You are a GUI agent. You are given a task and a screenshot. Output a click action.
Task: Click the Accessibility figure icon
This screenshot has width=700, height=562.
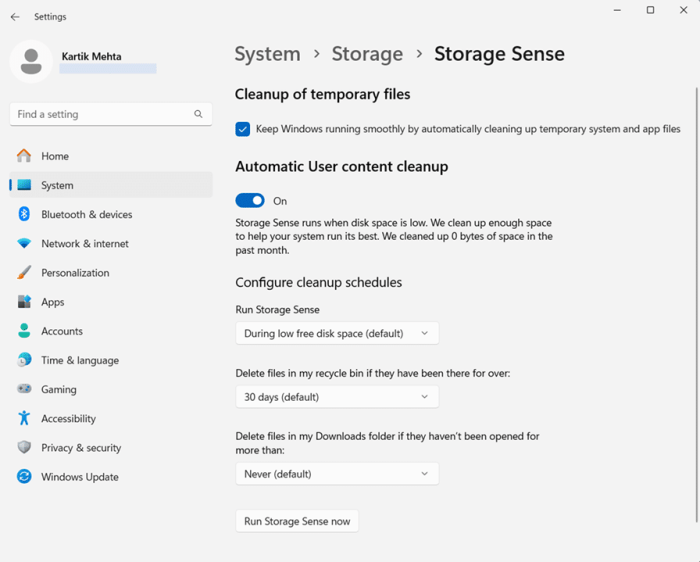click(24, 418)
